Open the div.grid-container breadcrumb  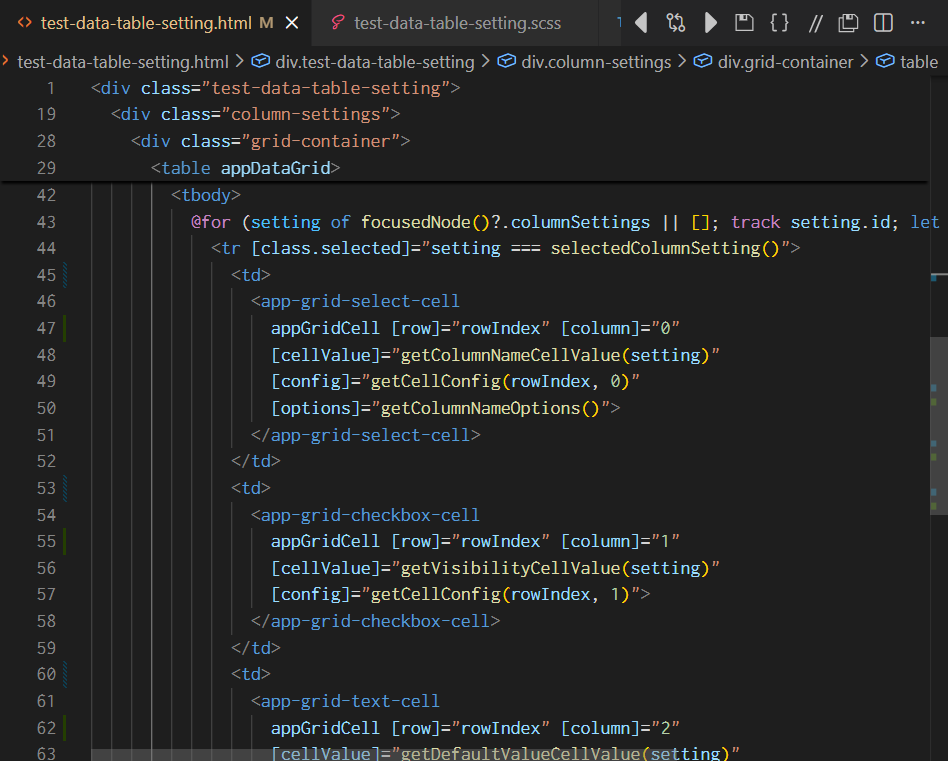pyautogui.click(x=785, y=62)
